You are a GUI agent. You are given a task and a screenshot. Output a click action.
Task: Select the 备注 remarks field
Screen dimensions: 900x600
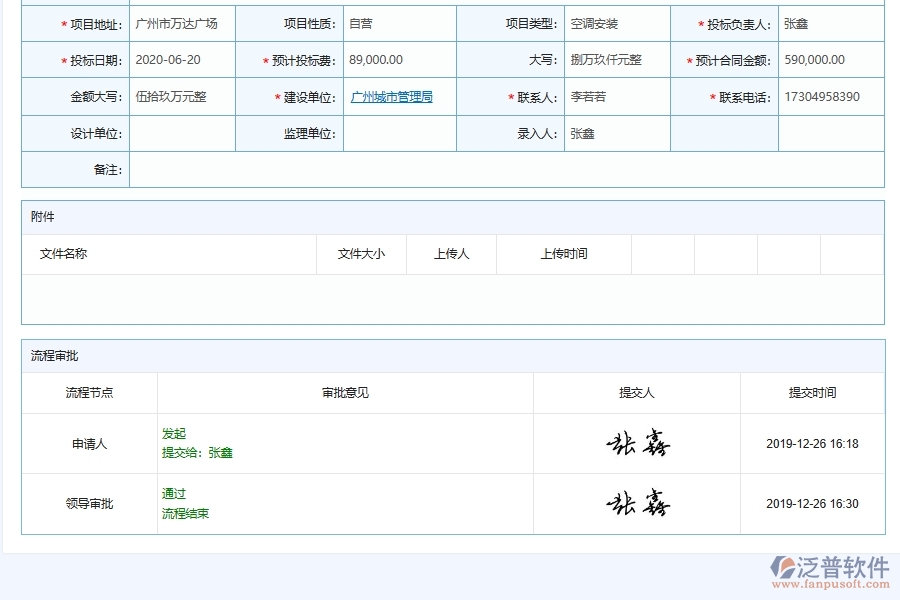click(x=500, y=170)
